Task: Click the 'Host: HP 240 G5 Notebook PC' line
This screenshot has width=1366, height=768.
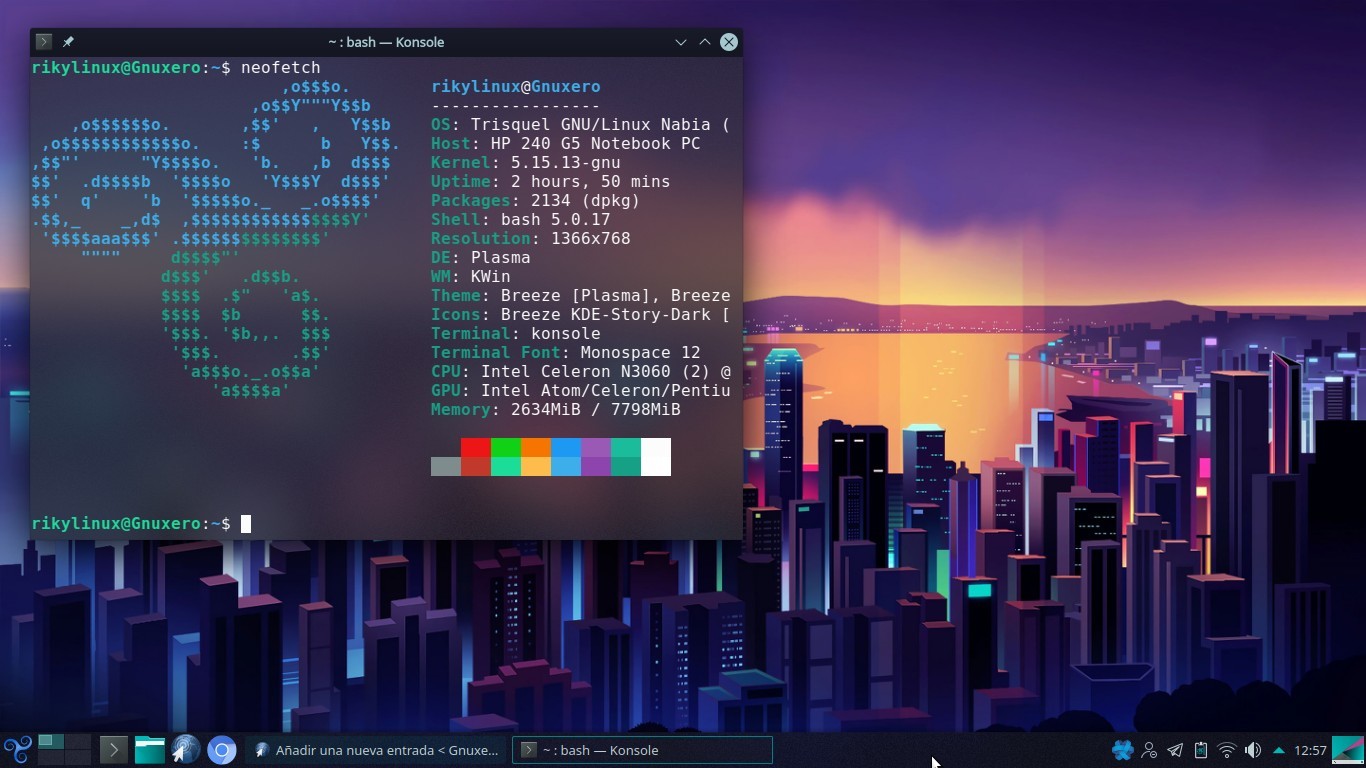Action: pyautogui.click(x=566, y=144)
